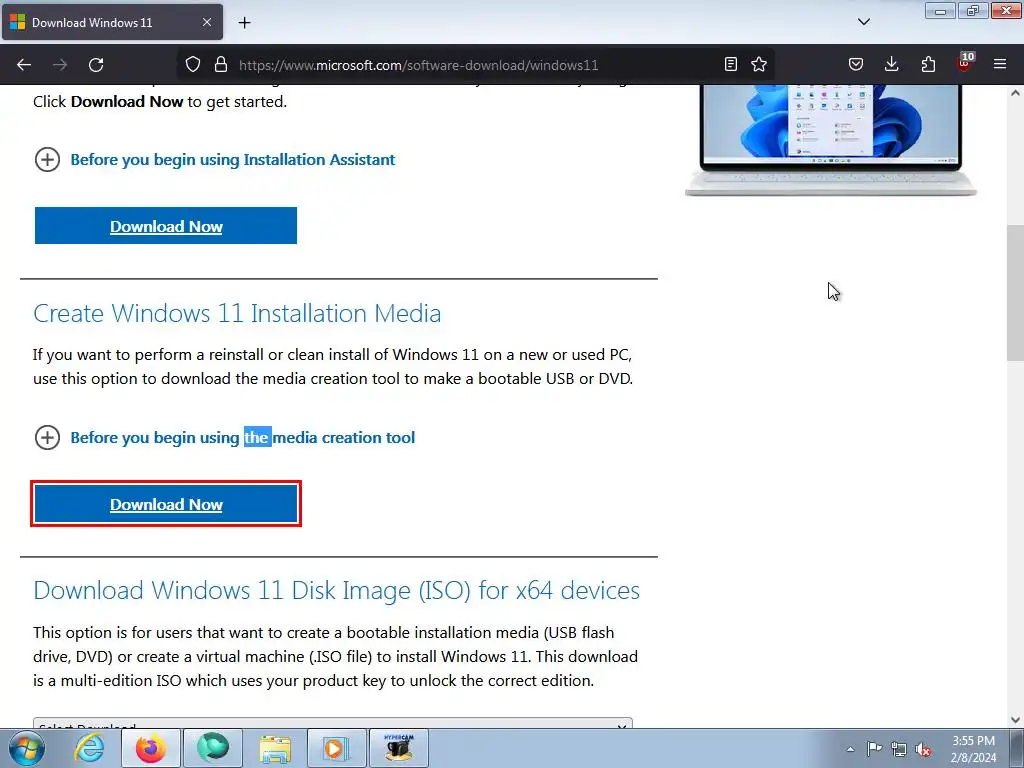Expand Before you begin using Installation Assistant
The image size is (1024, 768).
point(215,159)
